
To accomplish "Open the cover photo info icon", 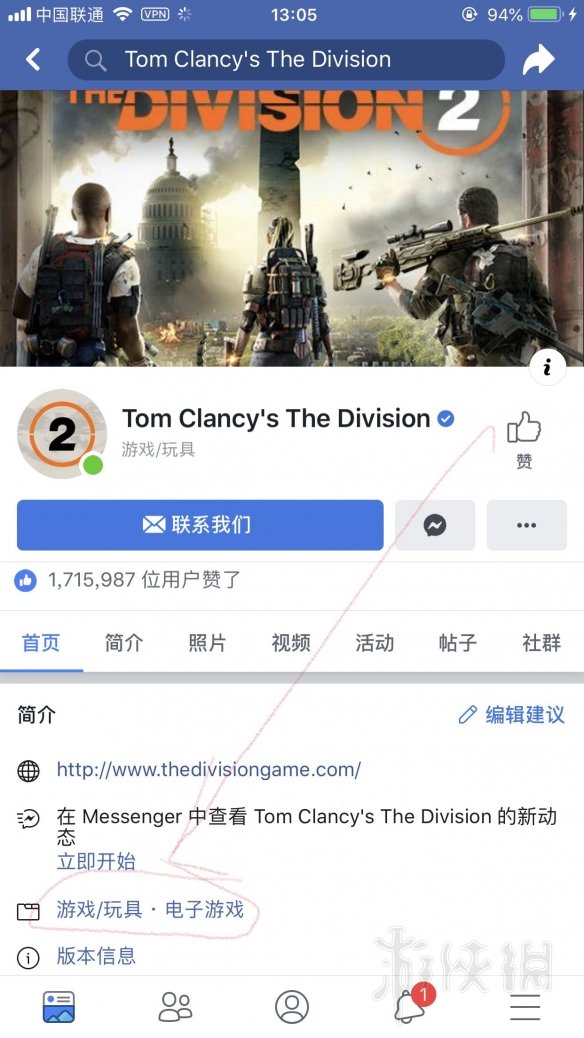I will click(x=548, y=367).
